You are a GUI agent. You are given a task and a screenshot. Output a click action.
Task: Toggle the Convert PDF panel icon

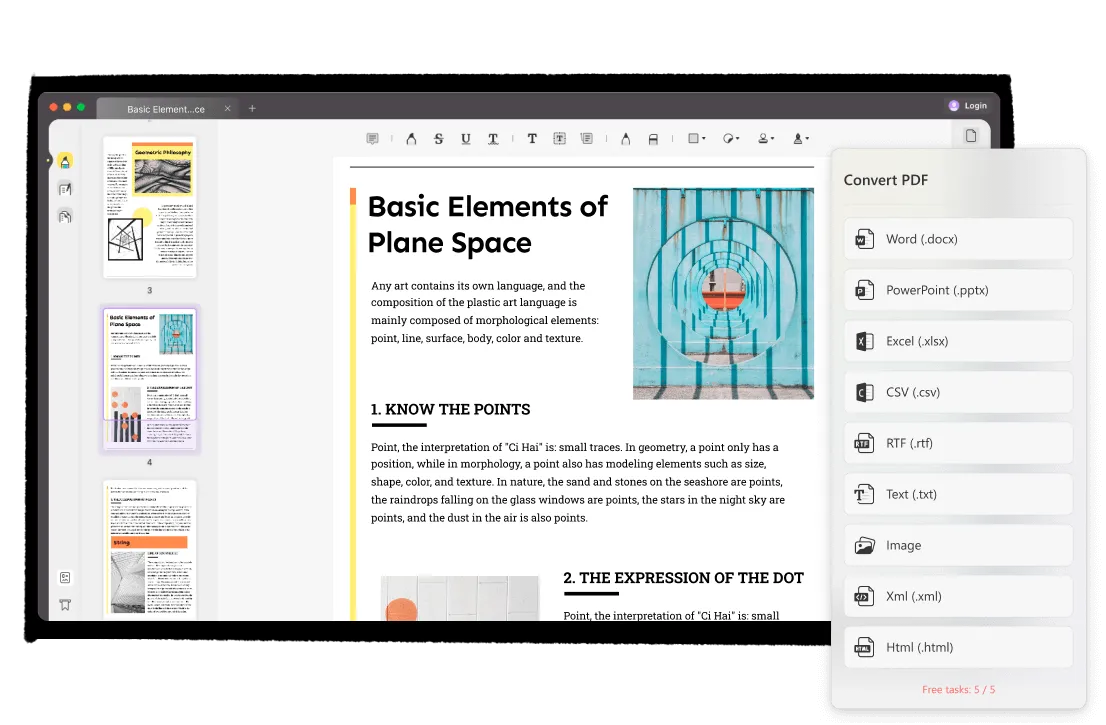click(970, 136)
